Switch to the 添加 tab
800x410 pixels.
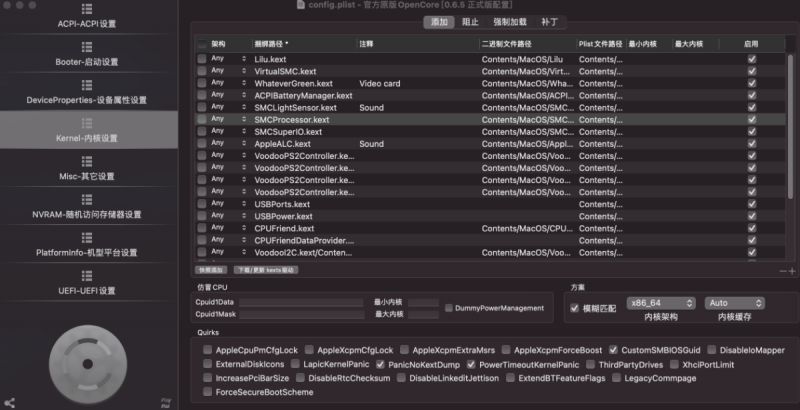[439, 22]
